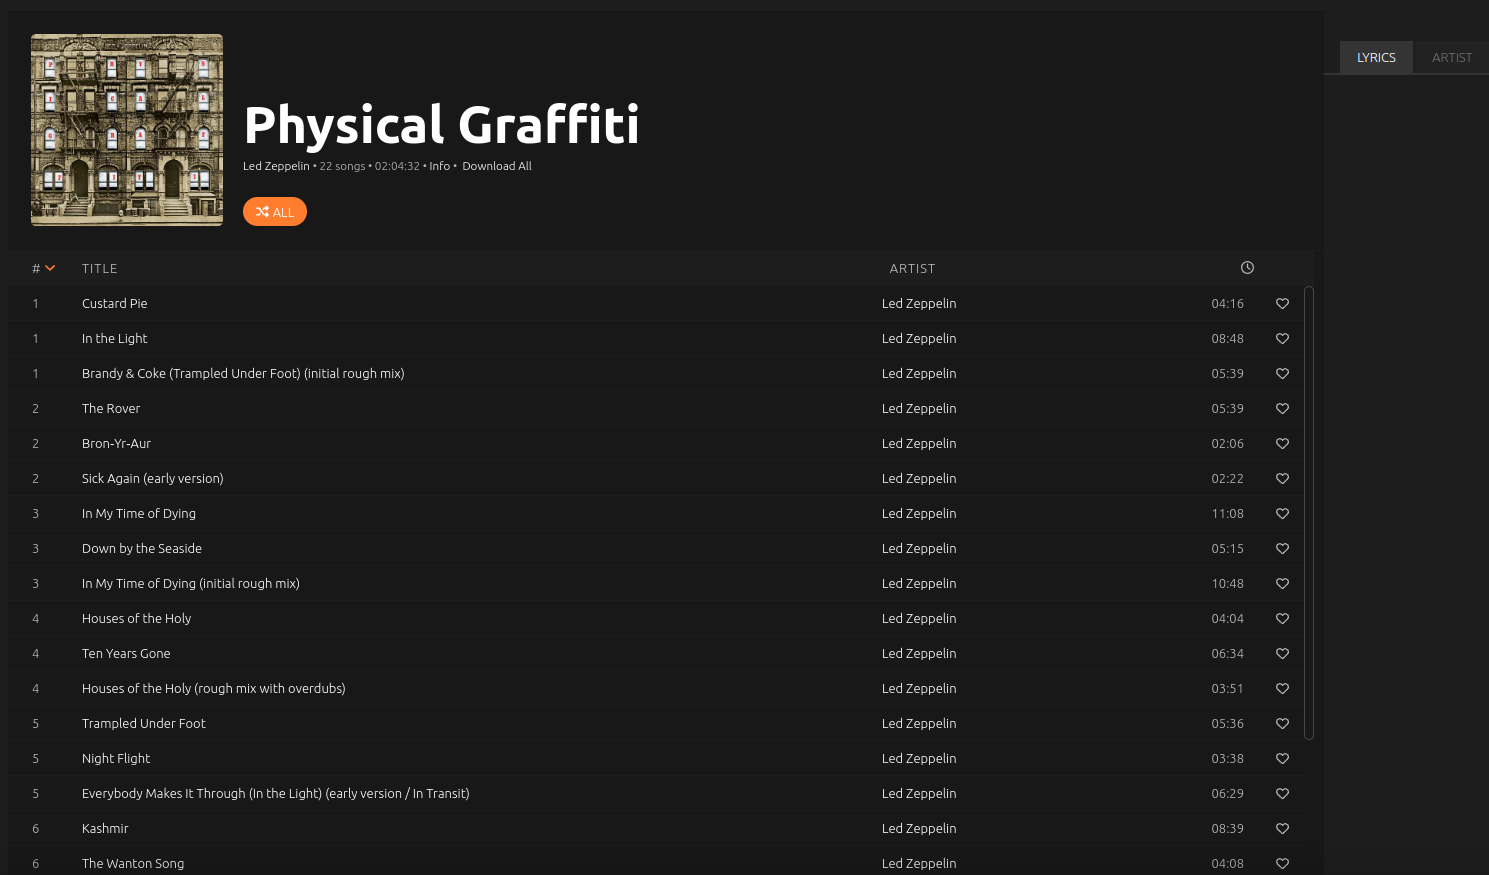Like the song Custard Pie
Viewport: 1489px width, 875px height.
(x=1282, y=304)
